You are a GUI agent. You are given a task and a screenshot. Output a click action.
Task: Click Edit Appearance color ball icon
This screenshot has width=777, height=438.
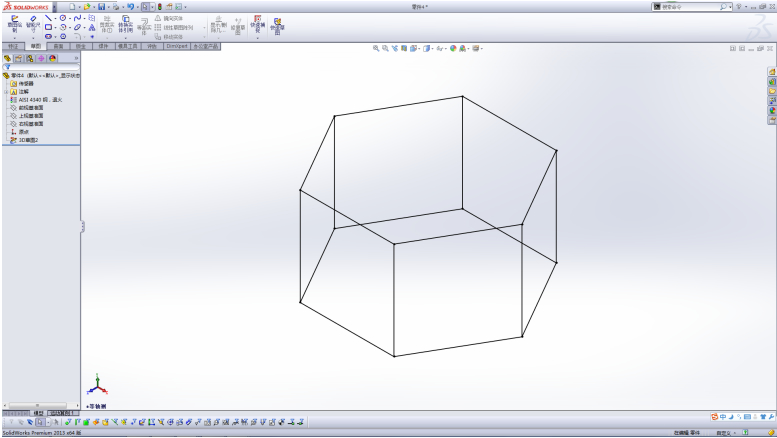click(453, 49)
